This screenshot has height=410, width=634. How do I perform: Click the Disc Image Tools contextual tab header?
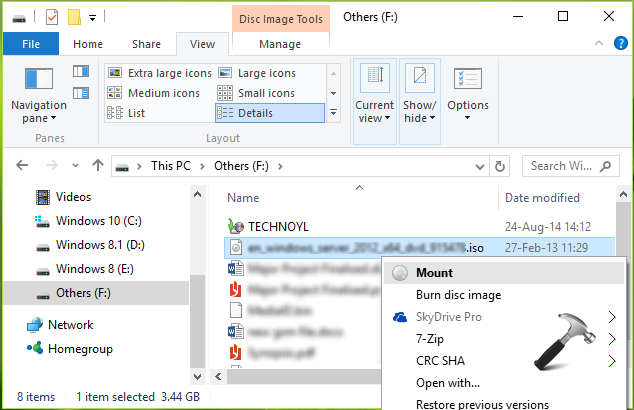[281, 19]
